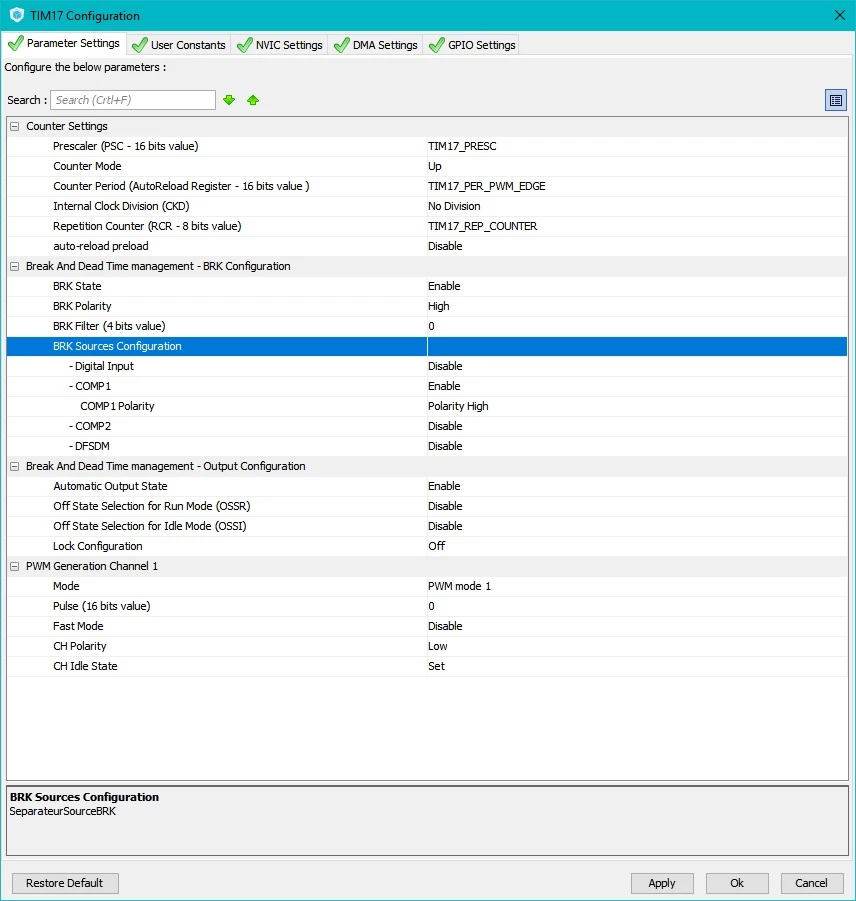Select the Prescaler (PSC - 16 bits value) label
This screenshot has height=901, width=856.
(x=126, y=146)
